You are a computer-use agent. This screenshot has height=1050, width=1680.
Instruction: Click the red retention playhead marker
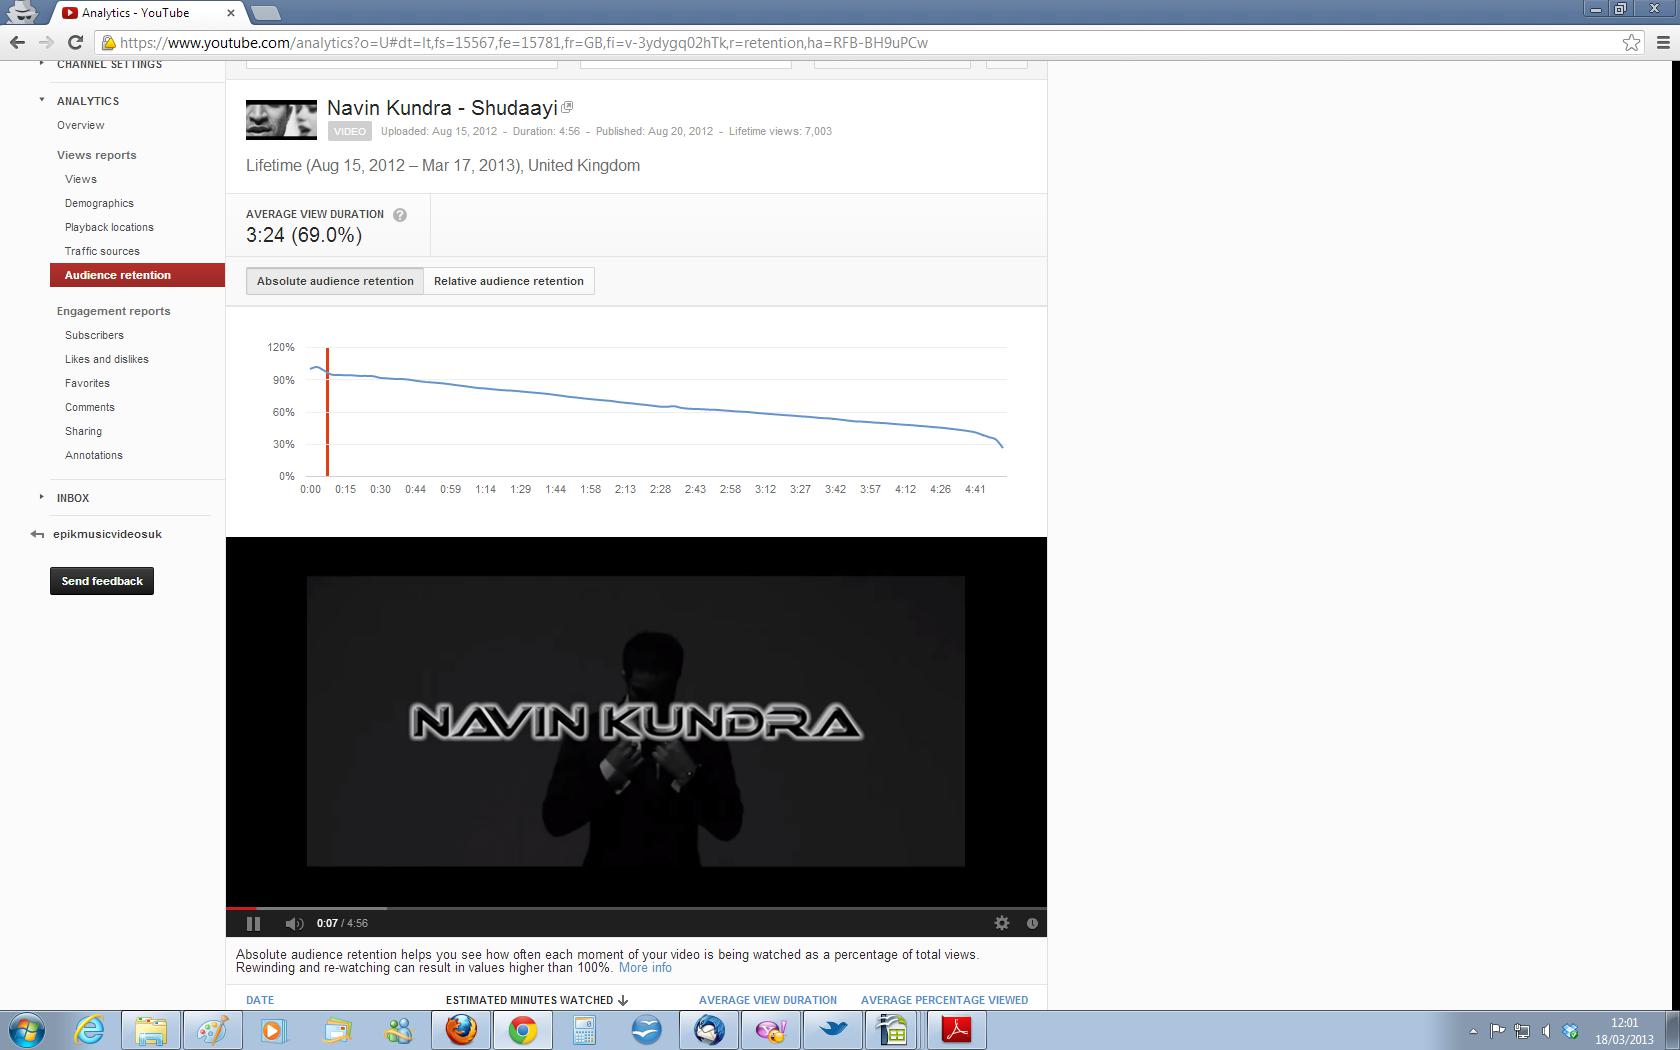tap(327, 412)
